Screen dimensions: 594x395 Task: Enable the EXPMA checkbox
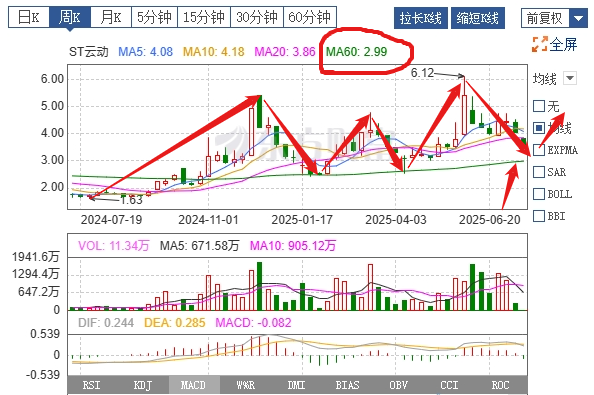(x=539, y=150)
